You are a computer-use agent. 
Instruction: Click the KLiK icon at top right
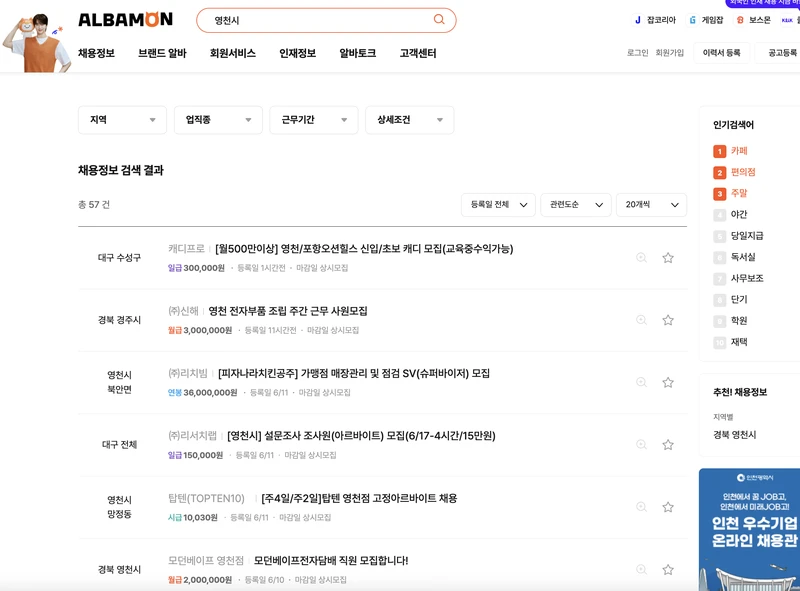(x=786, y=19)
